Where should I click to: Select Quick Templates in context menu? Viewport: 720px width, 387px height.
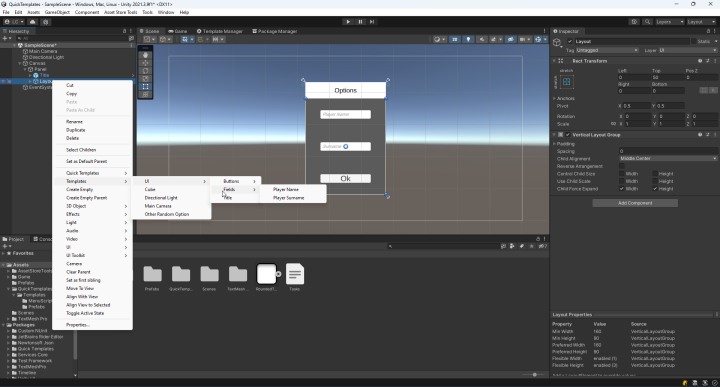click(93, 173)
